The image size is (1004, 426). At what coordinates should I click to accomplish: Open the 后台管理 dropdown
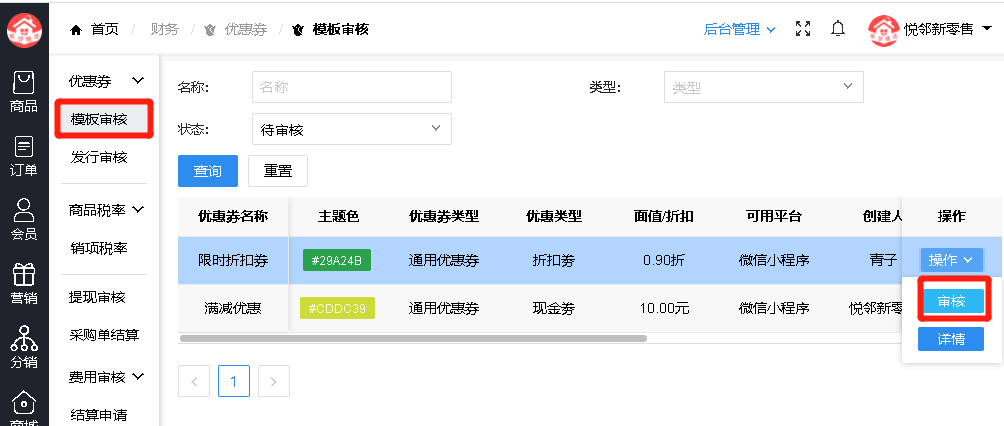coord(740,29)
